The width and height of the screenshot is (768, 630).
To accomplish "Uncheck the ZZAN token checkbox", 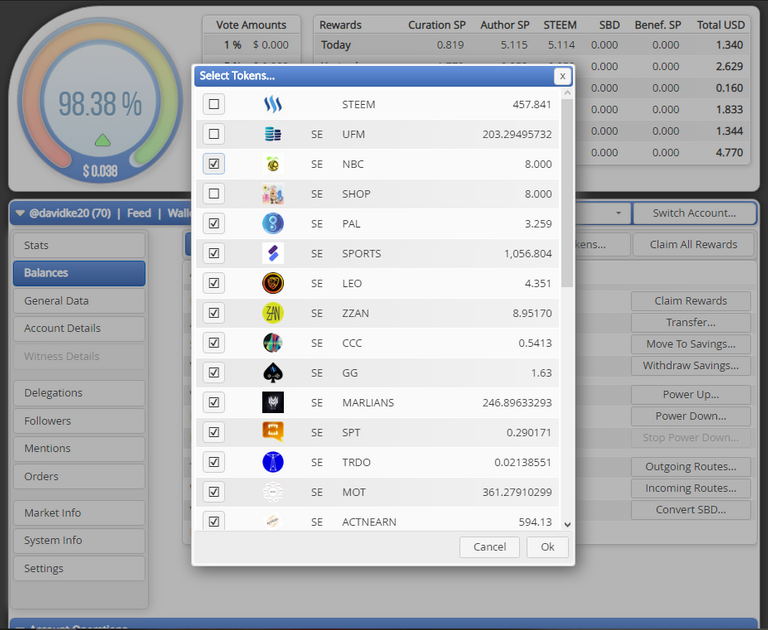I will click(214, 313).
